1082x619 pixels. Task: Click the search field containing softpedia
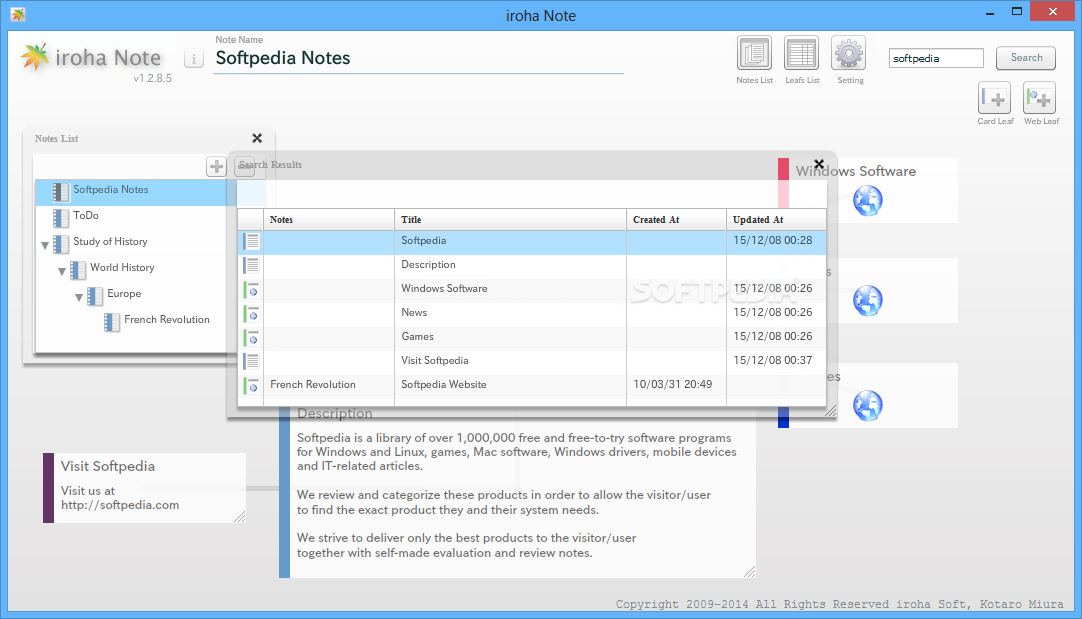pos(936,59)
